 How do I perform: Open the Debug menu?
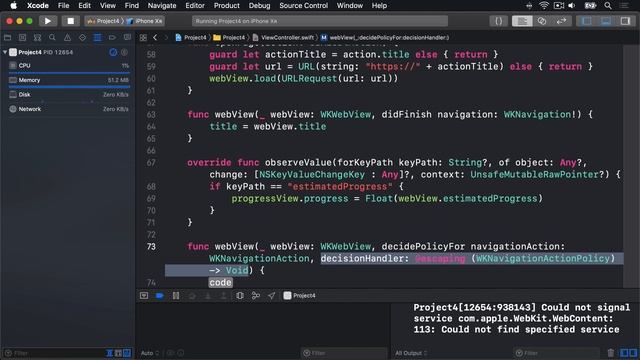259,6
